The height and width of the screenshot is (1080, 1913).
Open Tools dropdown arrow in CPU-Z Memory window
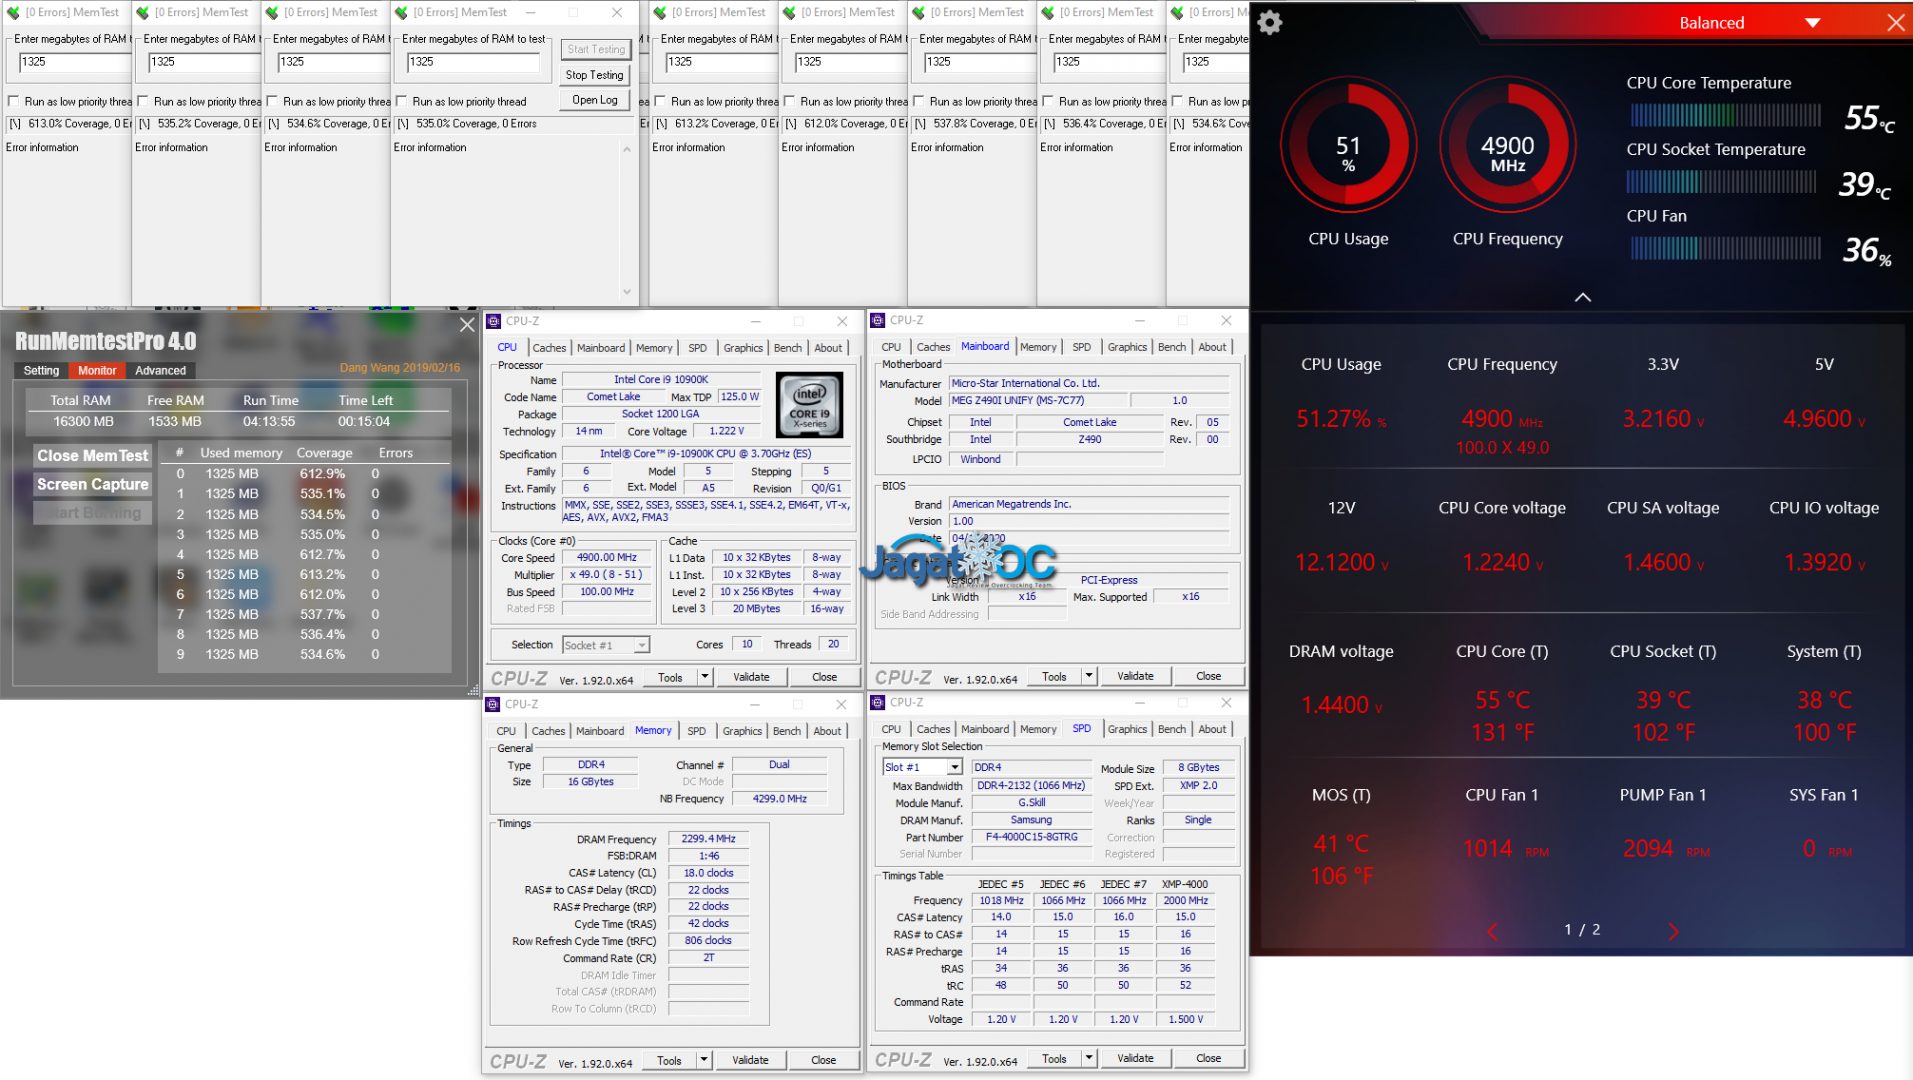click(704, 1060)
